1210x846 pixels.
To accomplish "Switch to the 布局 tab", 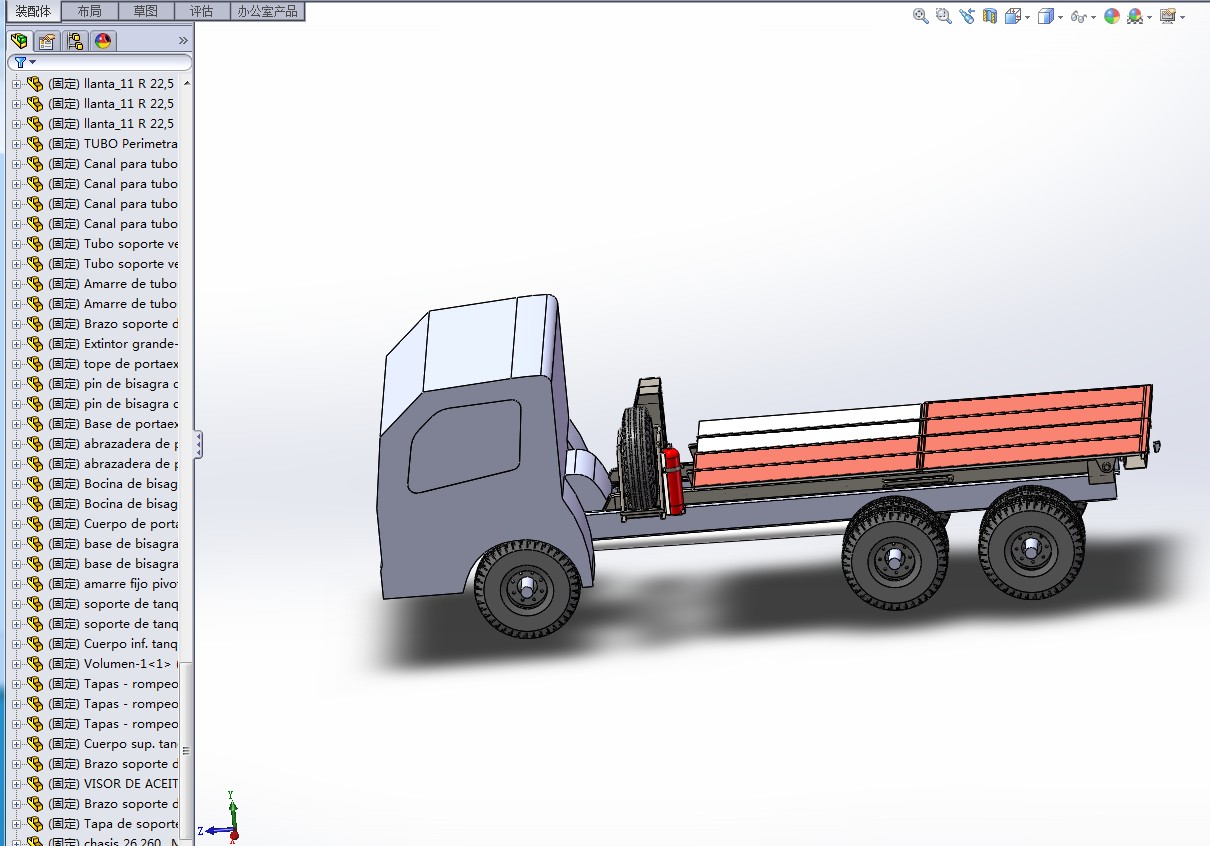I will (89, 11).
